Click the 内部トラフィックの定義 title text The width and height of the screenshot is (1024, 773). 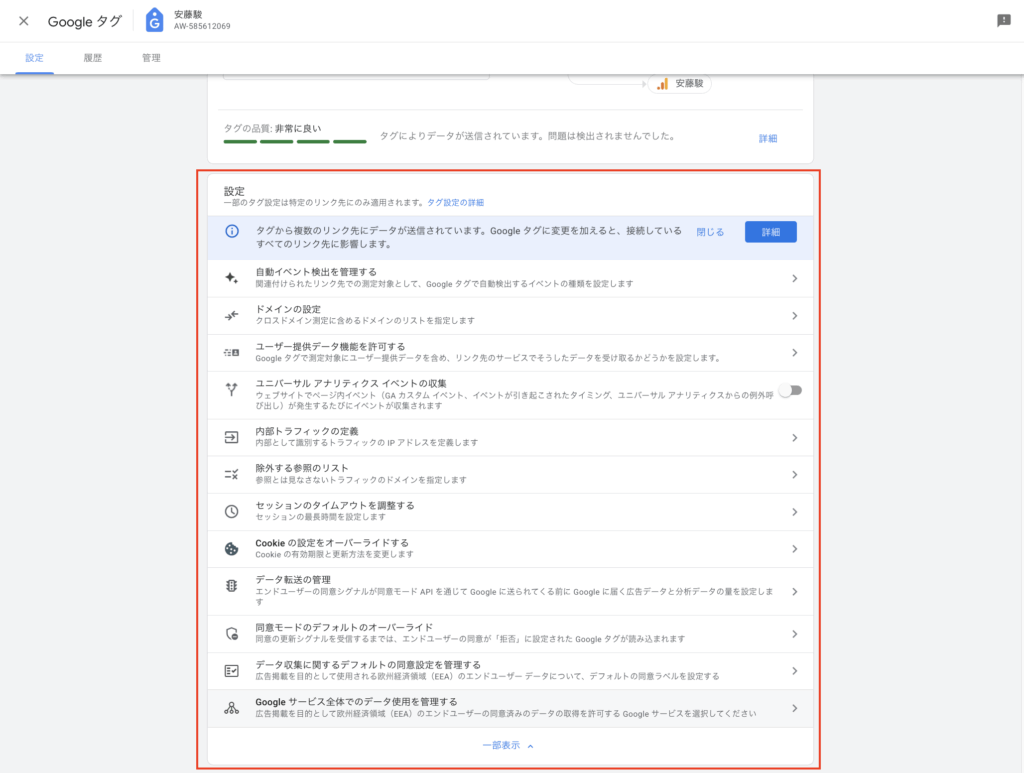(x=307, y=431)
